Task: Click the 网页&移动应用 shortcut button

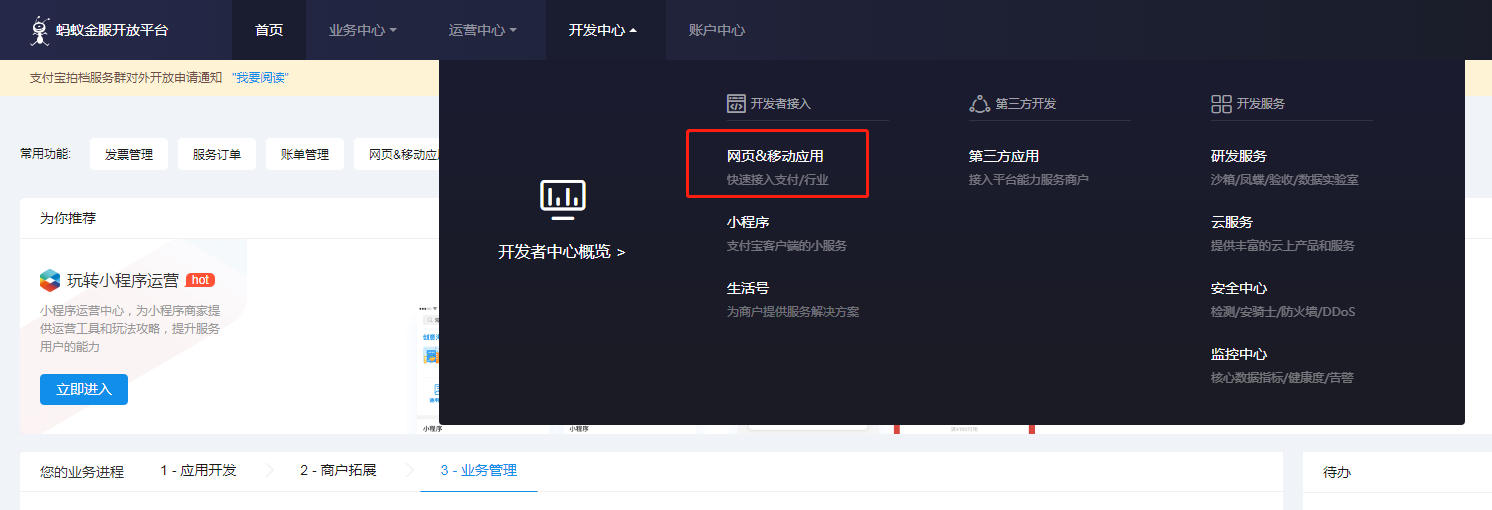Action: (x=397, y=154)
